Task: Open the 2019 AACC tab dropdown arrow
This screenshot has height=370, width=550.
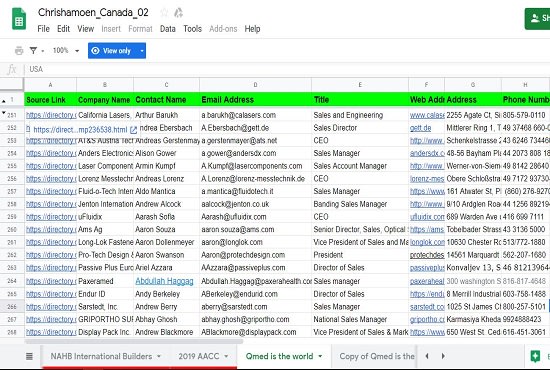Action: [x=226, y=356]
